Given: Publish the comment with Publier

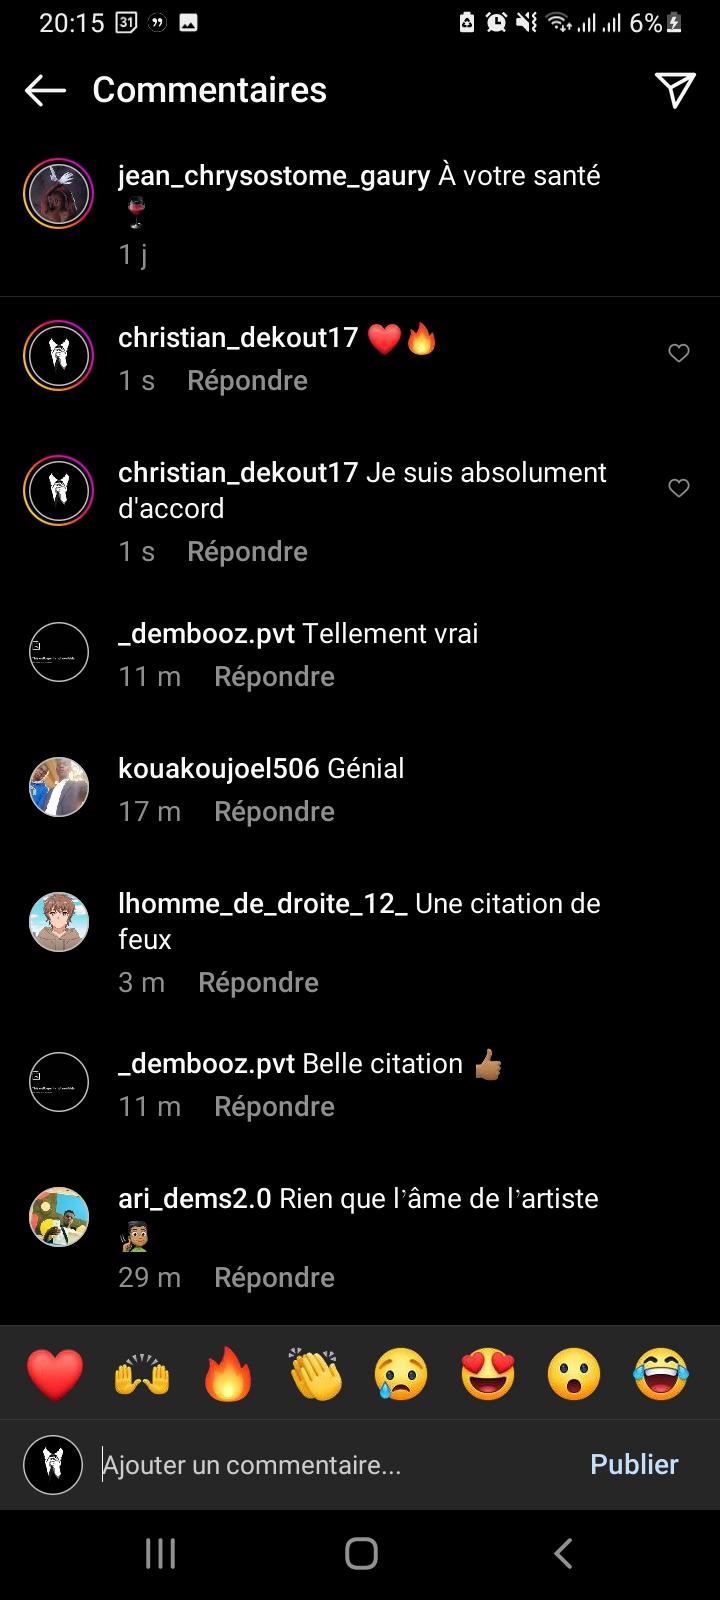Looking at the screenshot, I should click(634, 1465).
